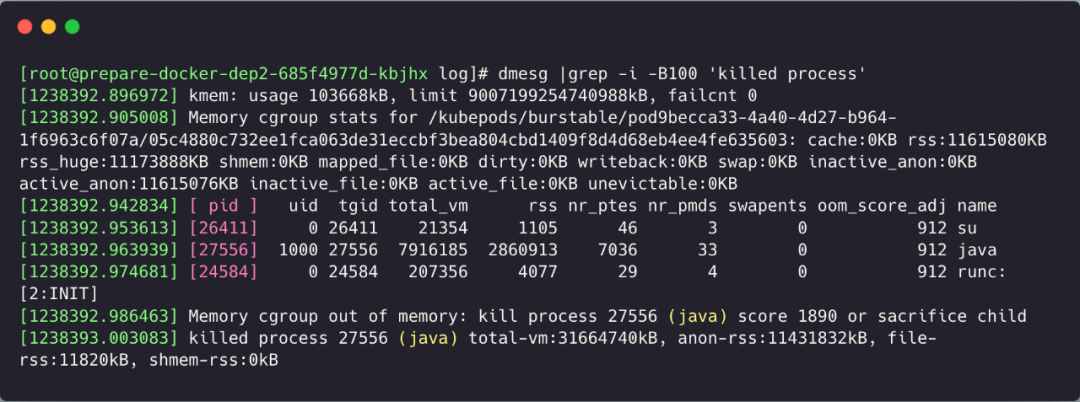Click the pink pid column header
Image resolution: width=1080 pixels, height=402 pixels.
(223, 206)
